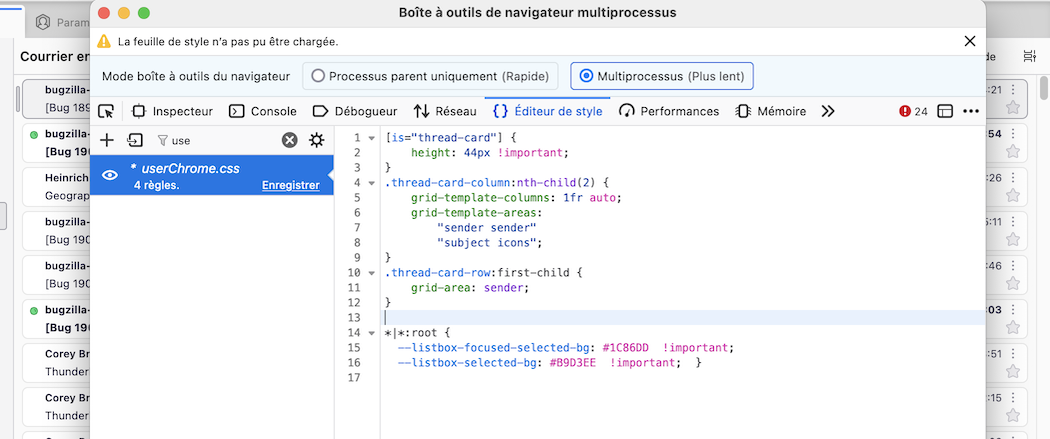Select Multiprocessus radio option
This screenshot has height=439, width=1050.
point(586,76)
